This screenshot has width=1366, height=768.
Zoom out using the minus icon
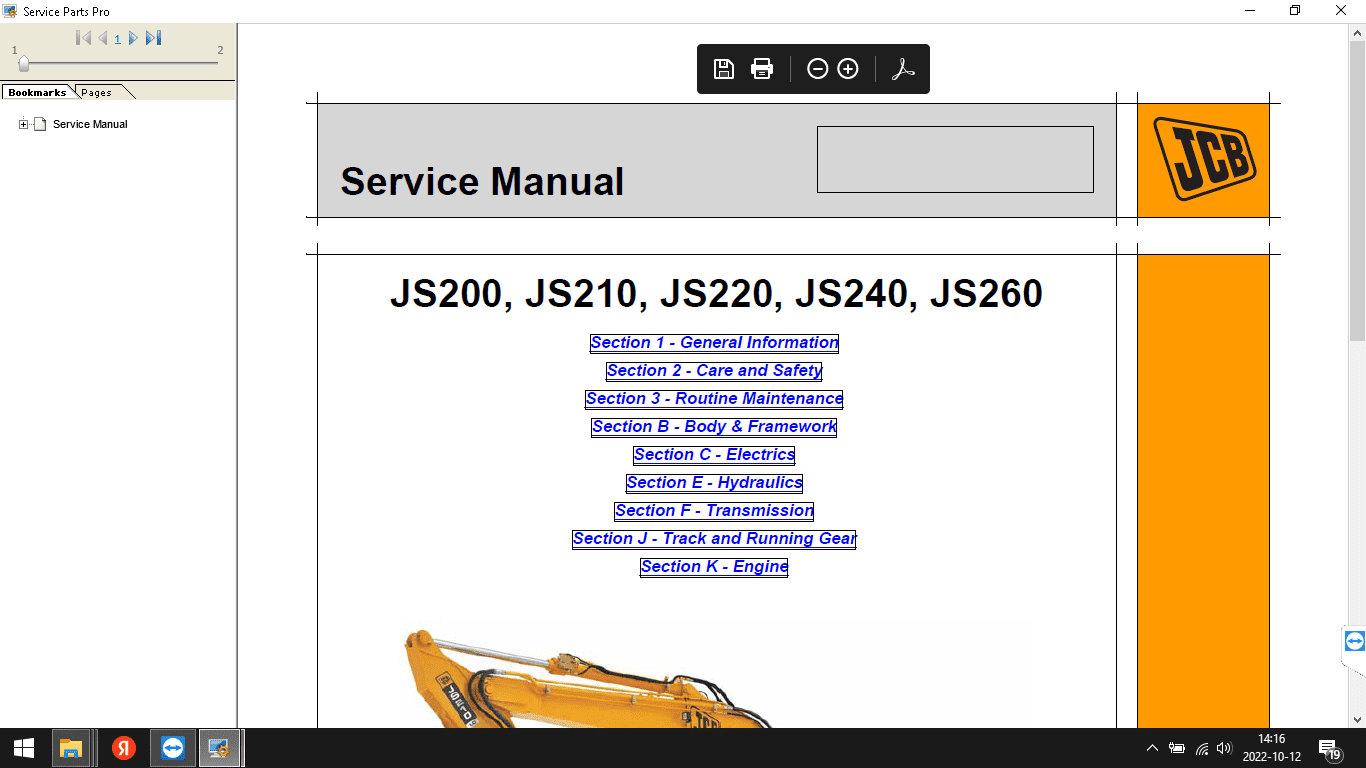[x=817, y=69]
